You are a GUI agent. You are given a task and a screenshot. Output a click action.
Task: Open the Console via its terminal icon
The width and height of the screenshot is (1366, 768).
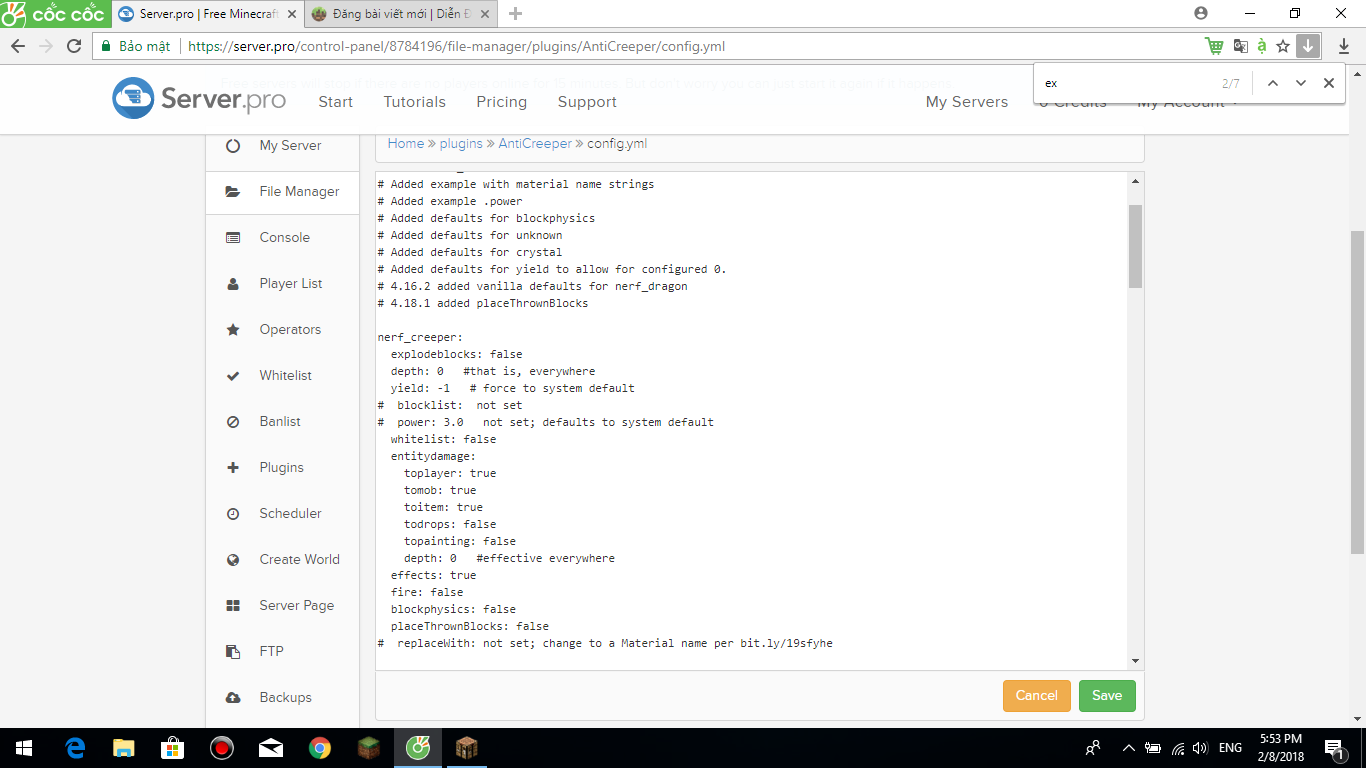[233, 237]
